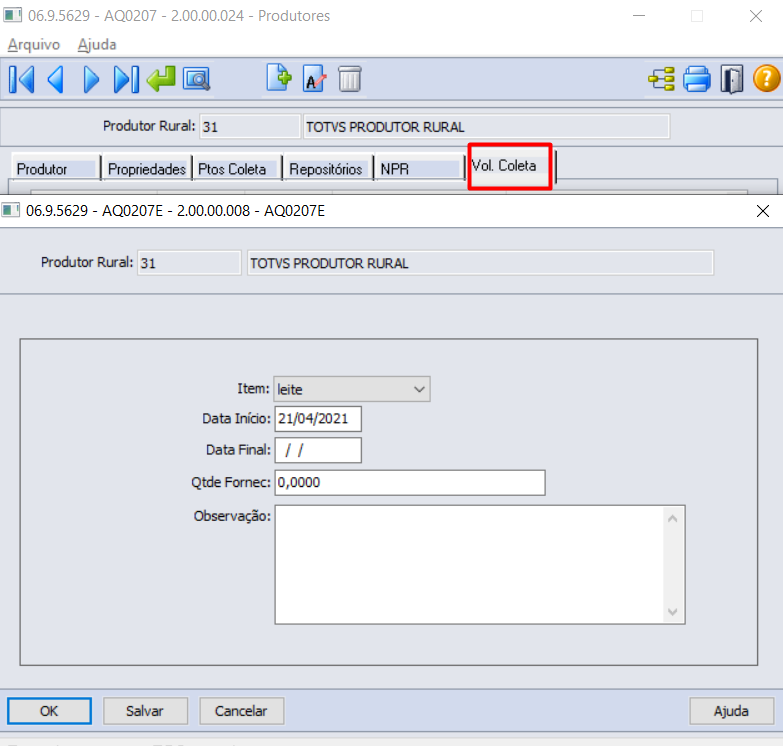Switch to the Ptos Coleta tab
The height and width of the screenshot is (746, 783).
[x=237, y=169]
